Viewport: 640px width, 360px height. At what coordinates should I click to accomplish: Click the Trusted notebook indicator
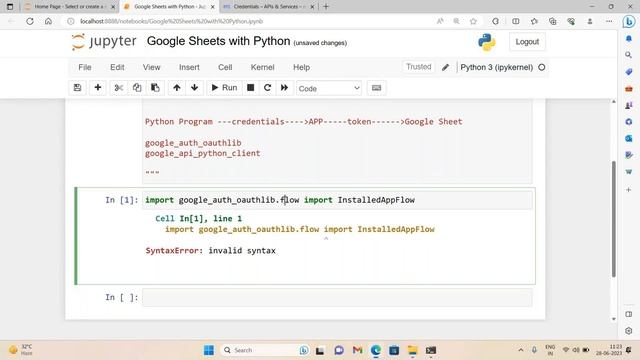pyautogui.click(x=418, y=67)
